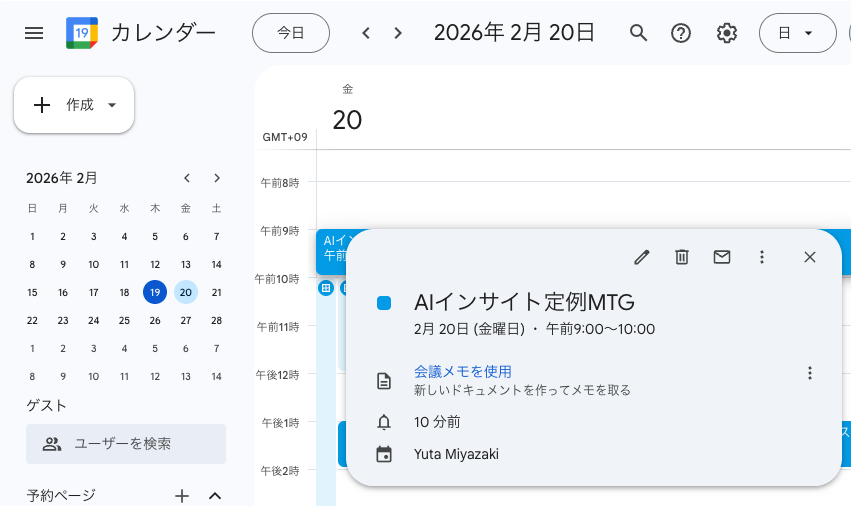Click the ユーザーを検索 field
The width and height of the screenshot is (851, 506).
click(126, 444)
